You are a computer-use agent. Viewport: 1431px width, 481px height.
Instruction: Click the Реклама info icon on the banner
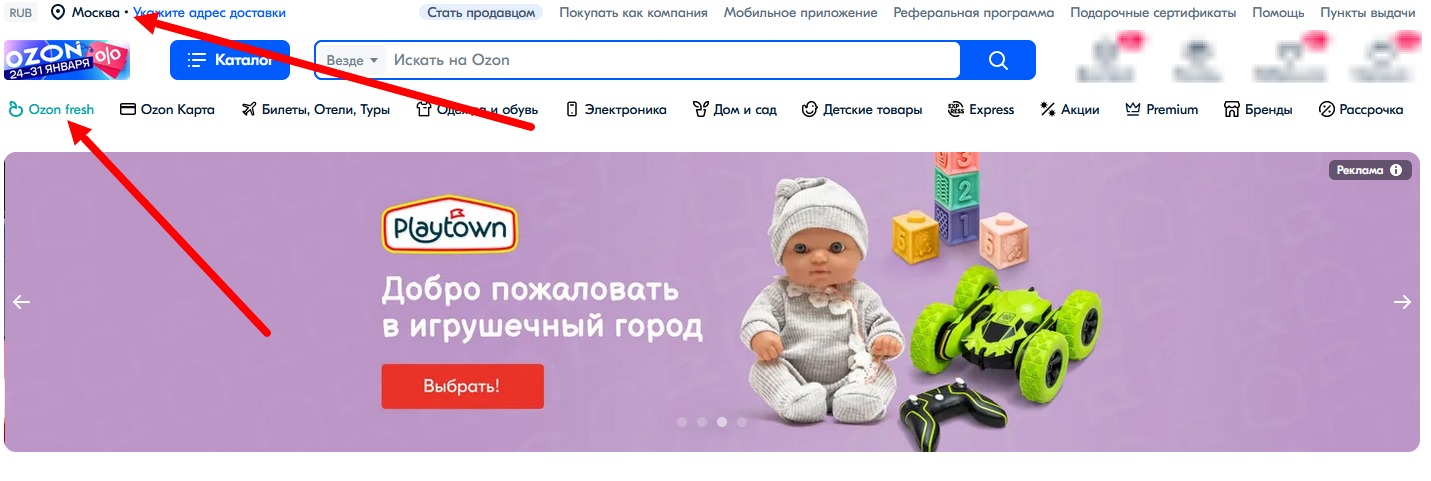(x=1396, y=171)
